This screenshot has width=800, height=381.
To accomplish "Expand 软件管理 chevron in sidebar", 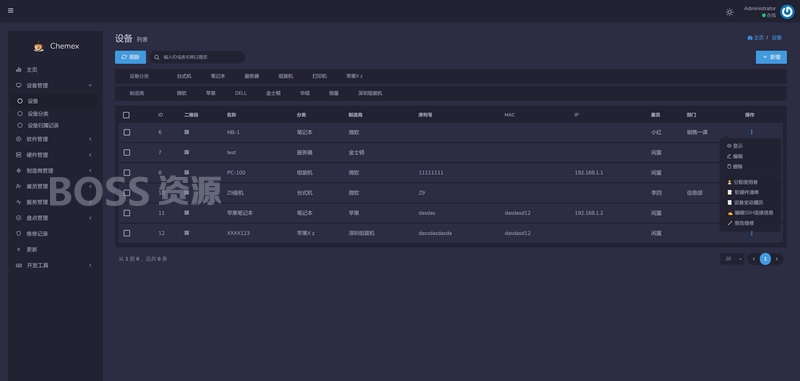I will tap(90, 139).
